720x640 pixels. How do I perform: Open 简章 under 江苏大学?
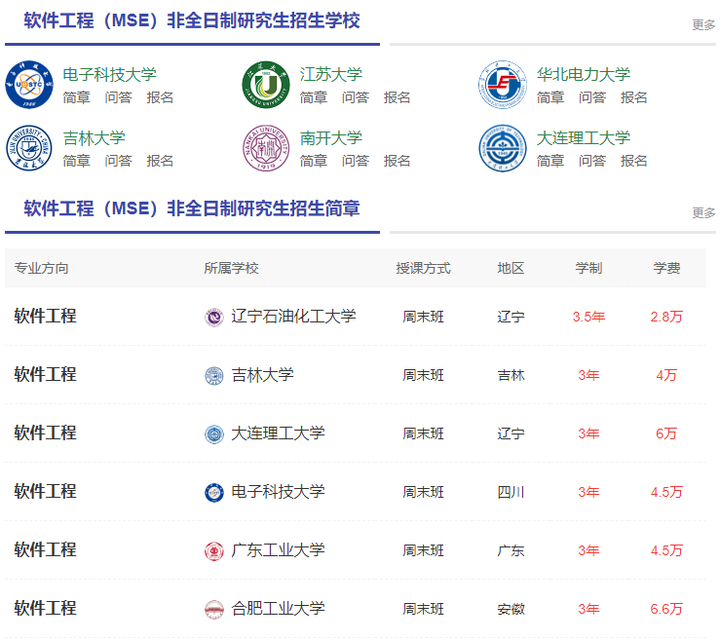coord(314,97)
